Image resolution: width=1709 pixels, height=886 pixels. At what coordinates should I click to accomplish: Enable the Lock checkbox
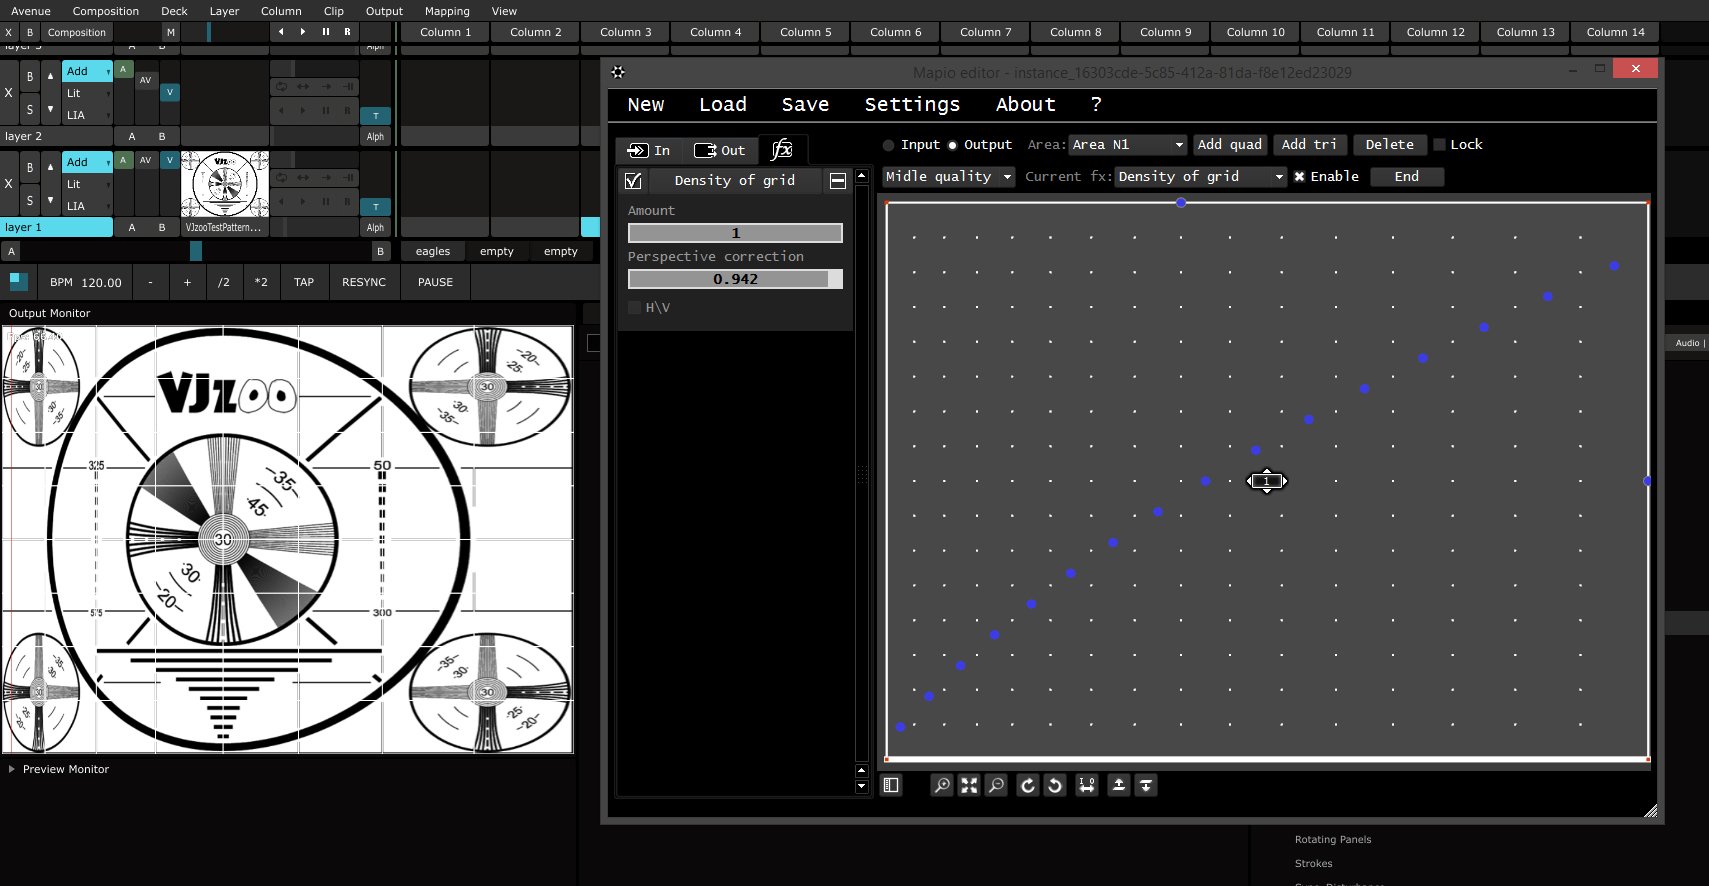tap(1440, 145)
